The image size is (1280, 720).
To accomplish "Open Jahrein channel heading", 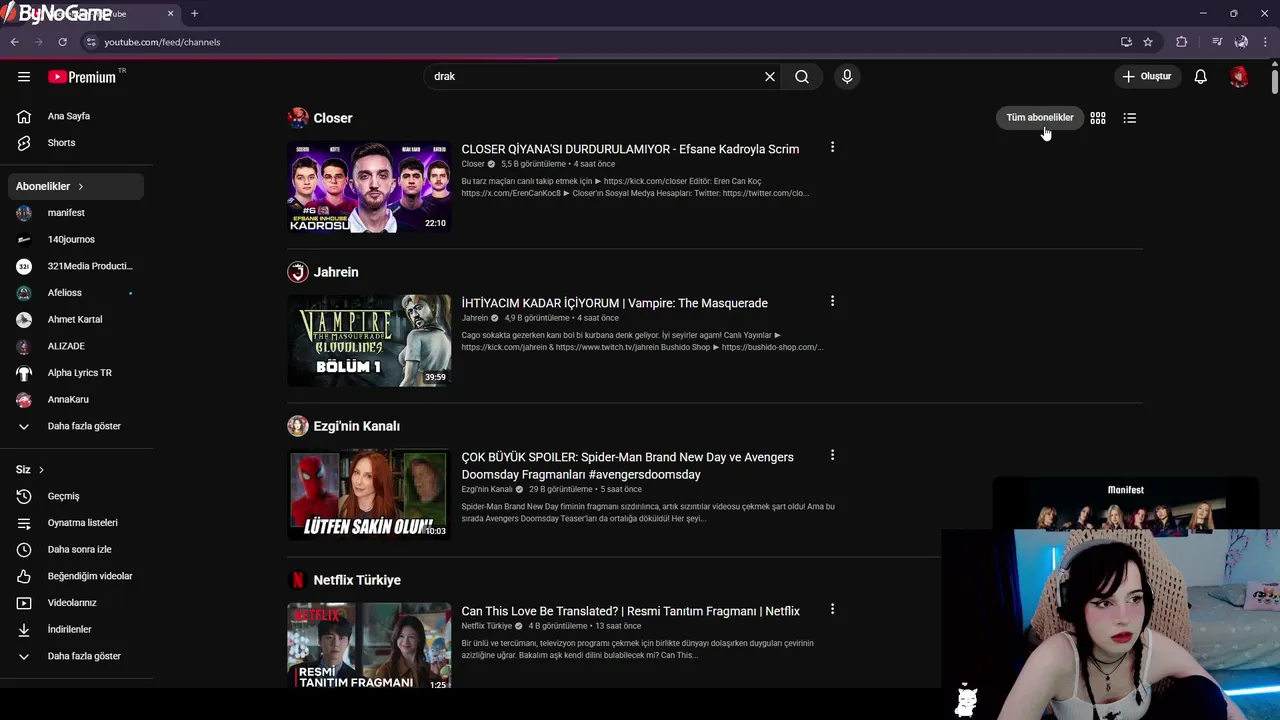I will click(x=336, y=272).
